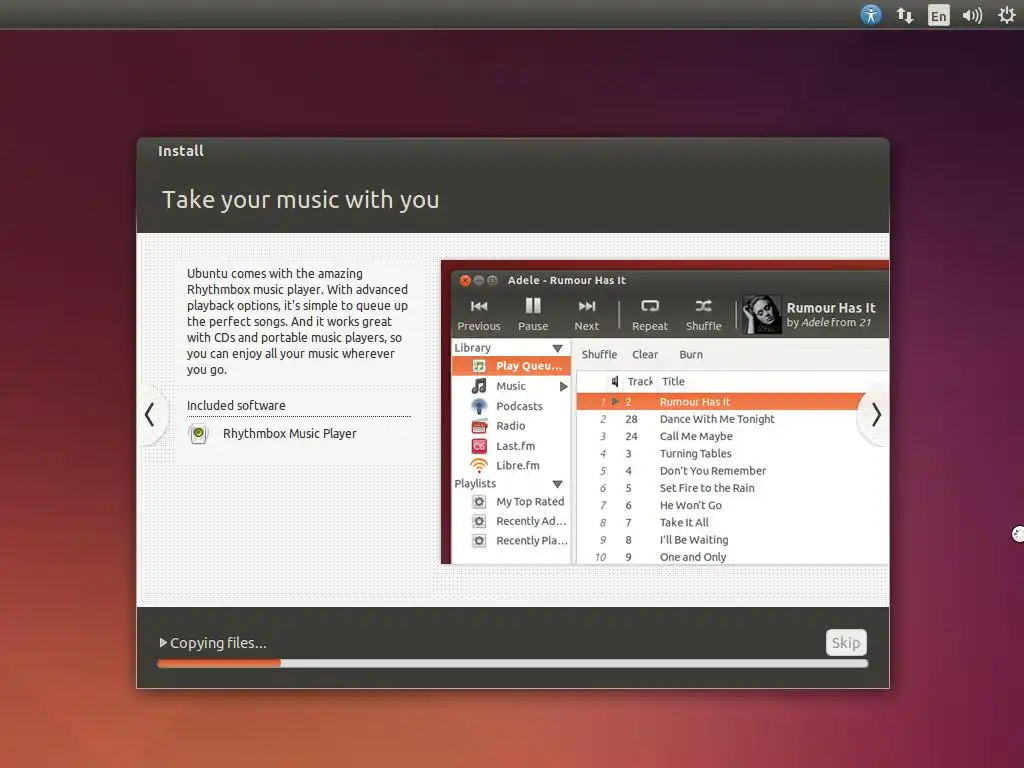Click the Rhythmbox Music Player label
Viewport: 1024px width, 768px height.
point(289,434)
